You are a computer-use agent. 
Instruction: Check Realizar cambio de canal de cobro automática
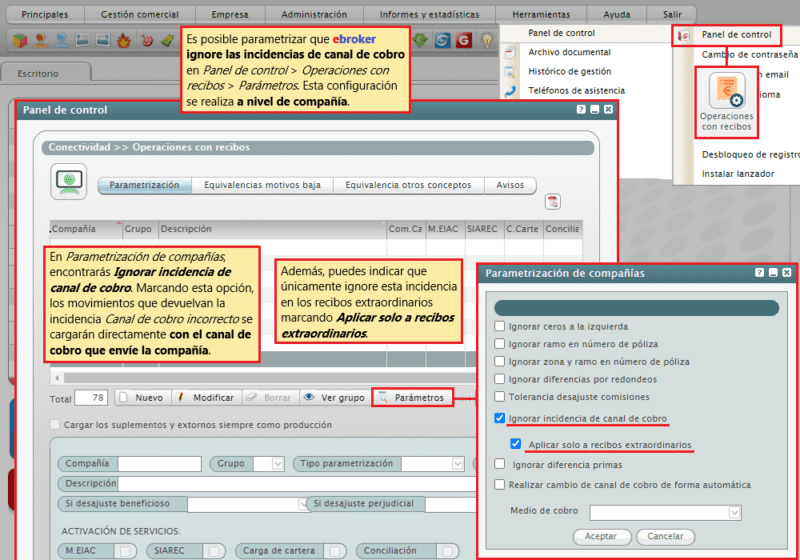(499, 485)
